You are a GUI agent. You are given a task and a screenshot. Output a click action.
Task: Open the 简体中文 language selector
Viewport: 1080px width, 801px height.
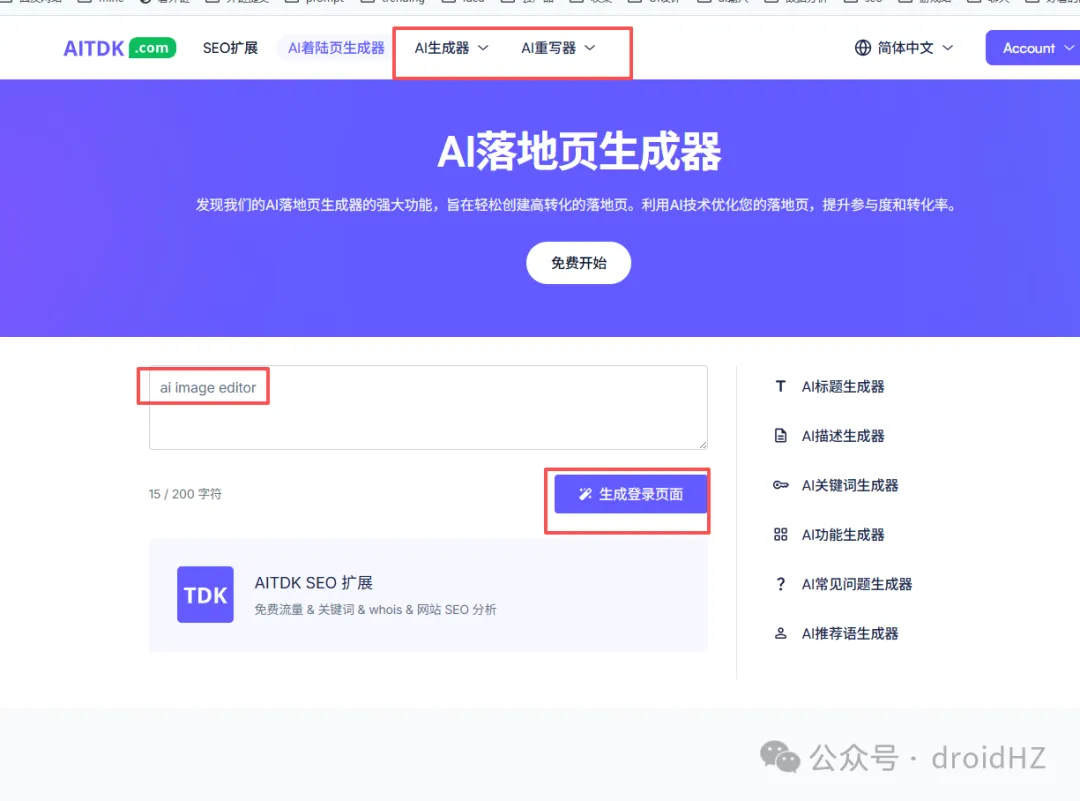tap(903, 47)
